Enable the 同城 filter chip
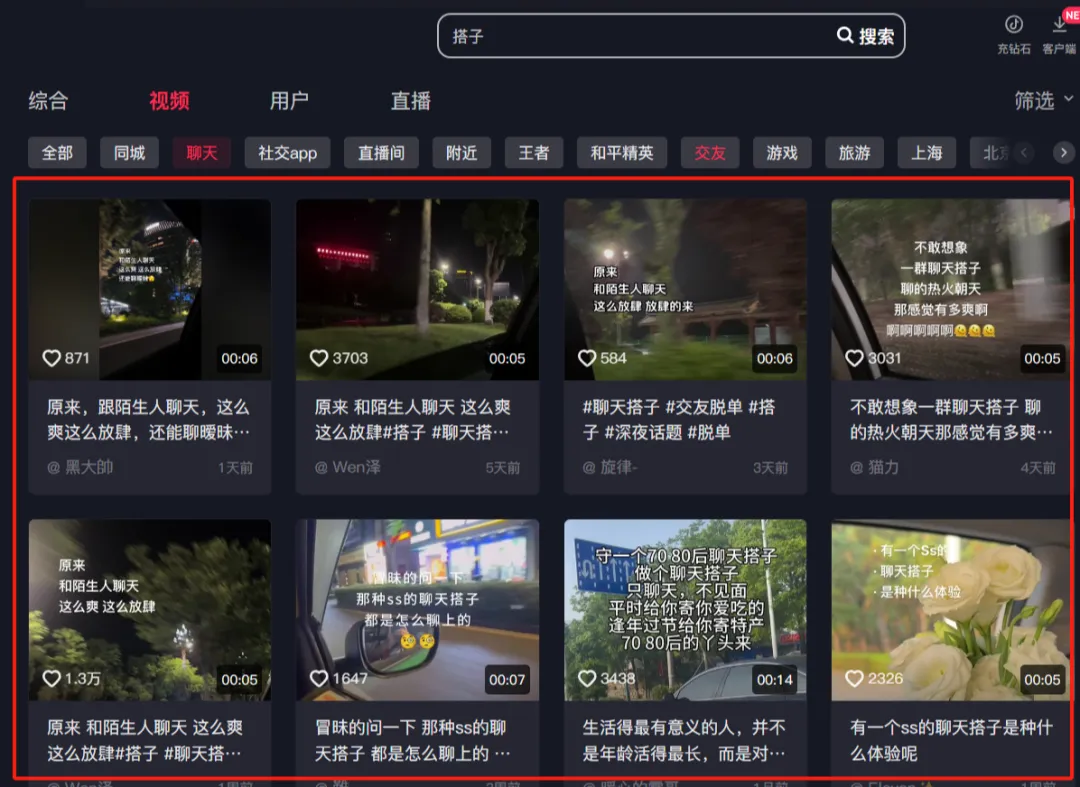 pos(129,152)
